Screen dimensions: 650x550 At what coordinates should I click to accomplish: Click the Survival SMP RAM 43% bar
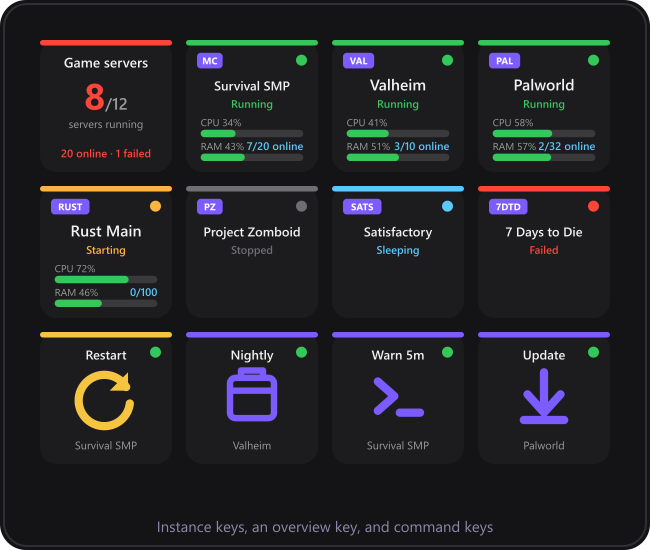[x=252, y=157]
